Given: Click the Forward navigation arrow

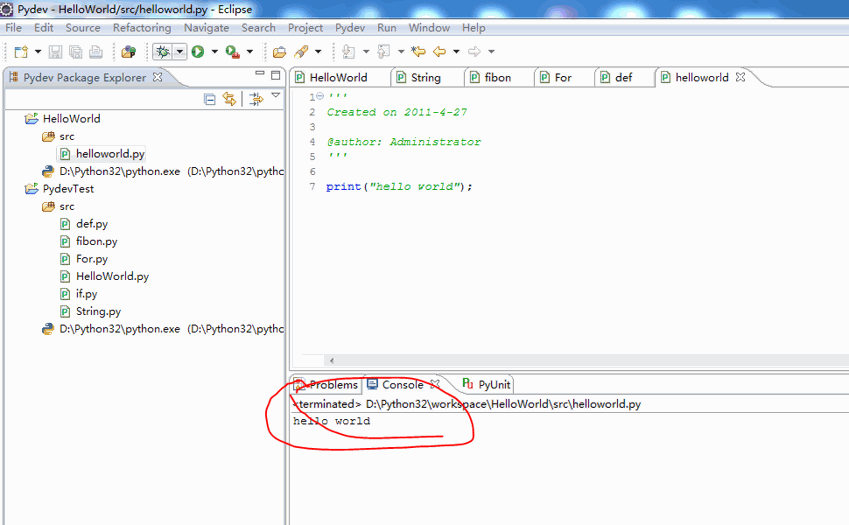Looking at the screenshot, I should tap(474, 52).
